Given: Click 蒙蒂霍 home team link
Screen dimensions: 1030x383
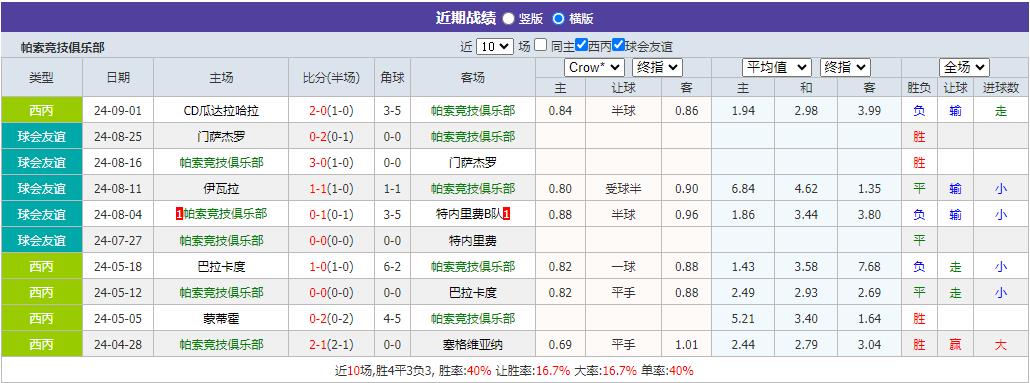Looking at the screenshot, I should (221, 319).
